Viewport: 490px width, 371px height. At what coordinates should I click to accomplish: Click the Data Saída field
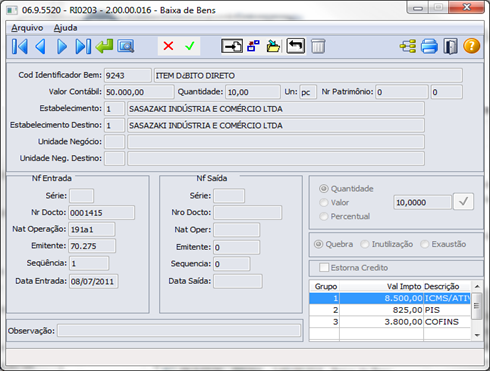click(238, 281)
